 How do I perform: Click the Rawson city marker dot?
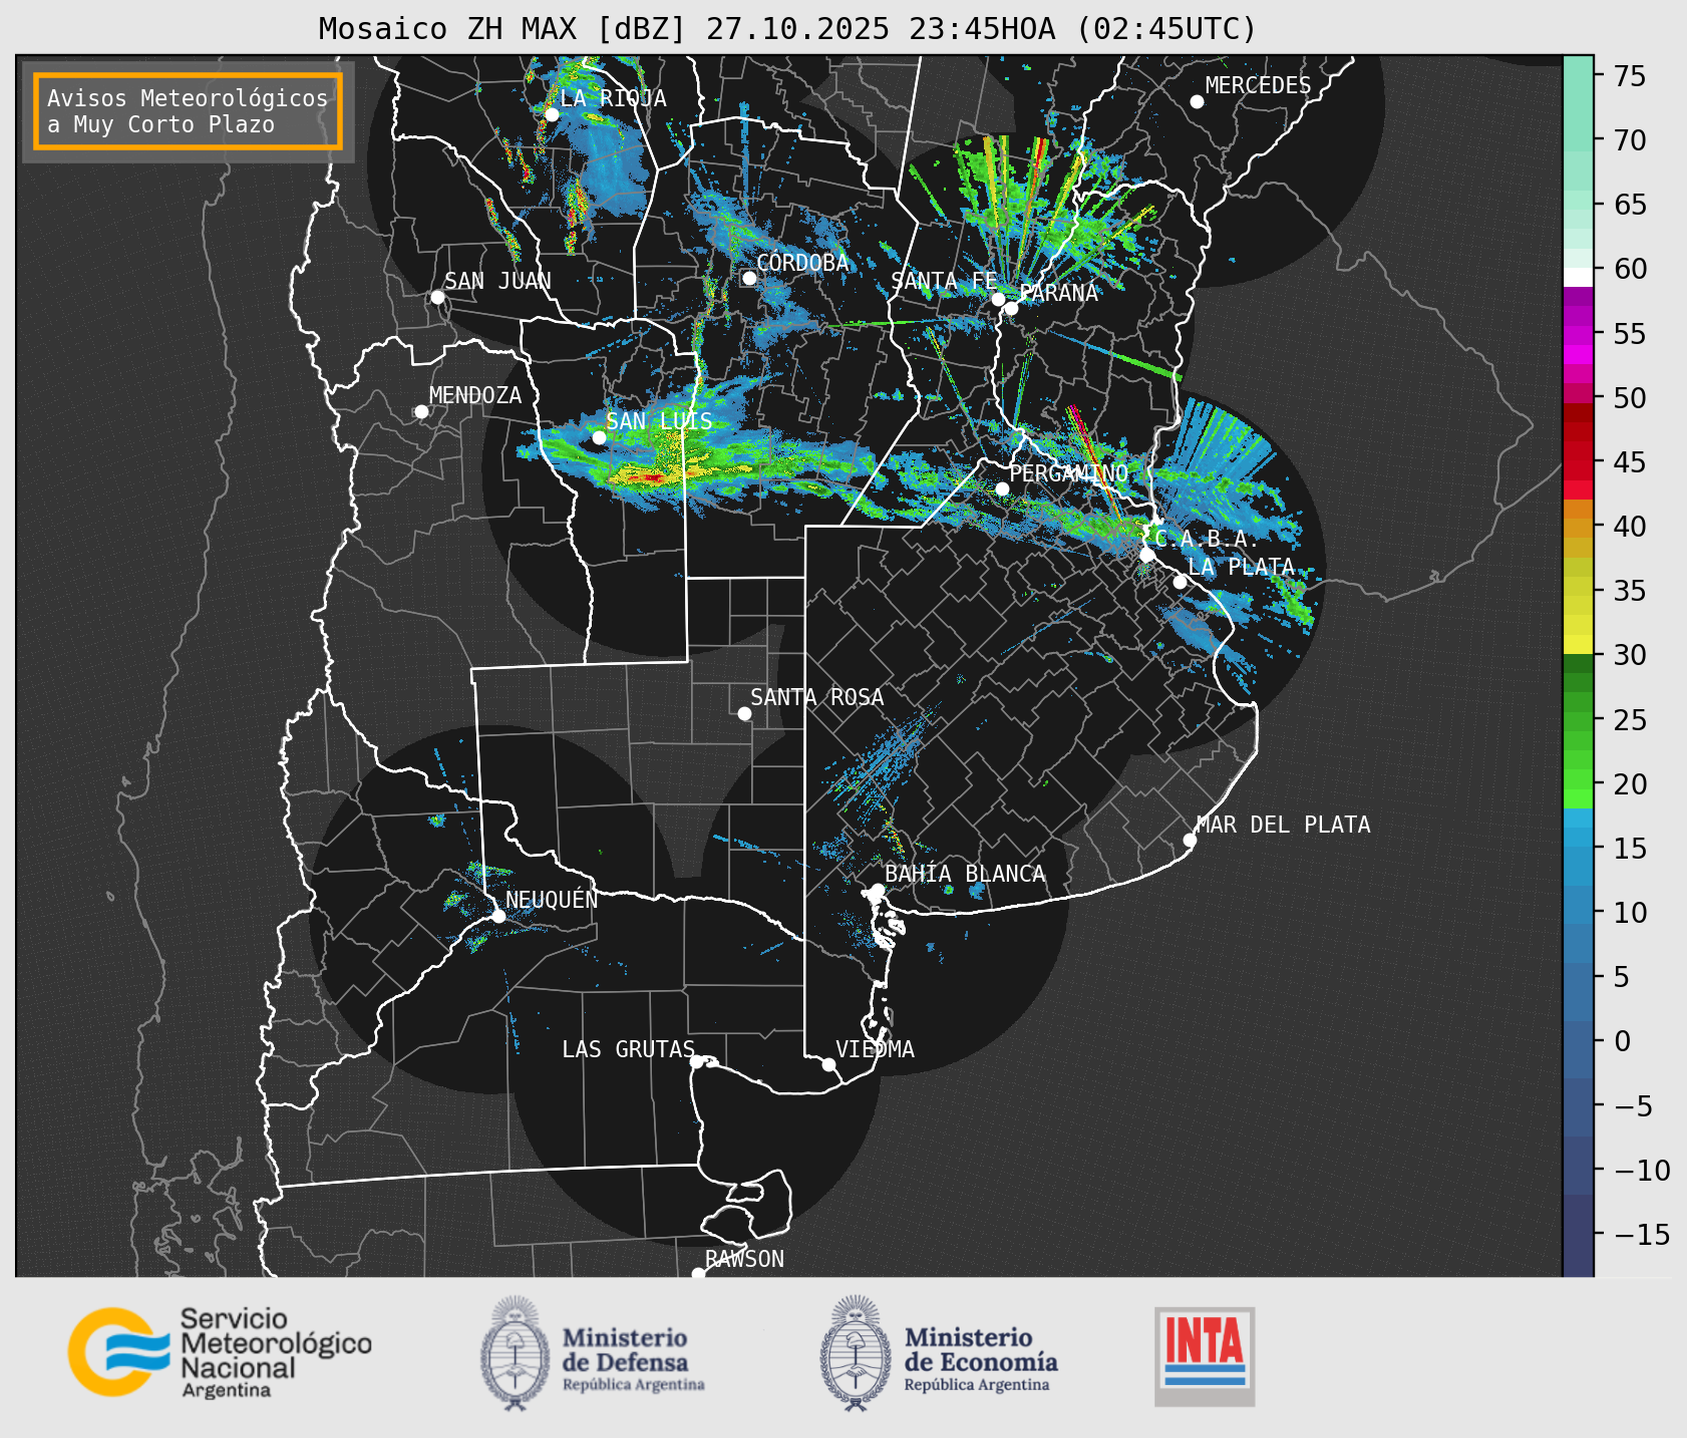pyautogui.click(x=698, y=1274)
